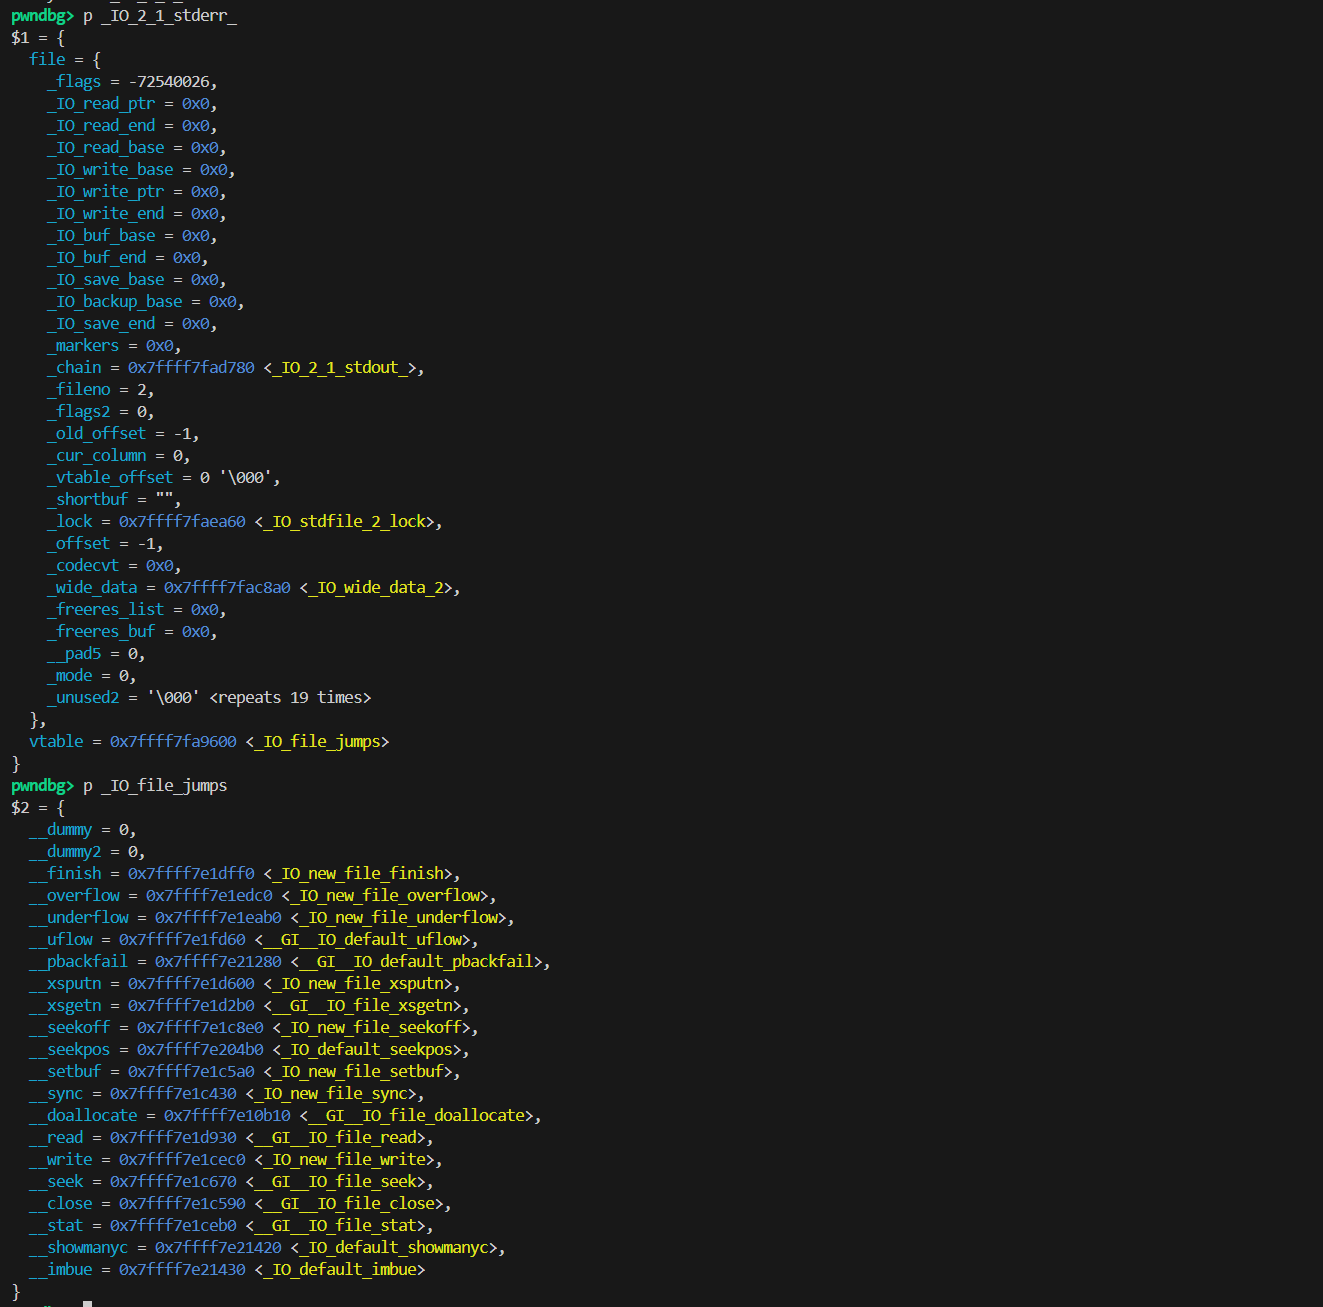
Task: Select the _flags value -72540026
Action: point(170,82)
